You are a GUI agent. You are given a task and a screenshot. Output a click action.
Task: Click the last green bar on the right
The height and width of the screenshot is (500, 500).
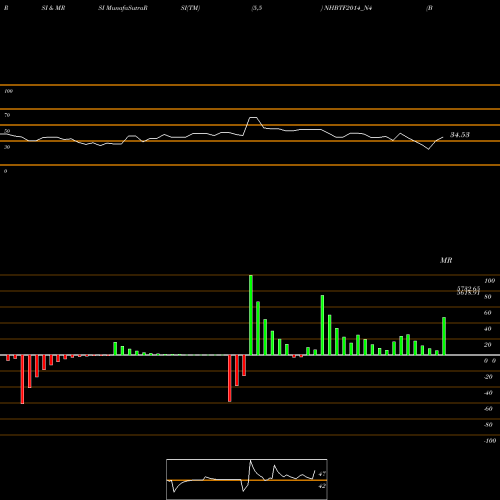tap(444, 336)
